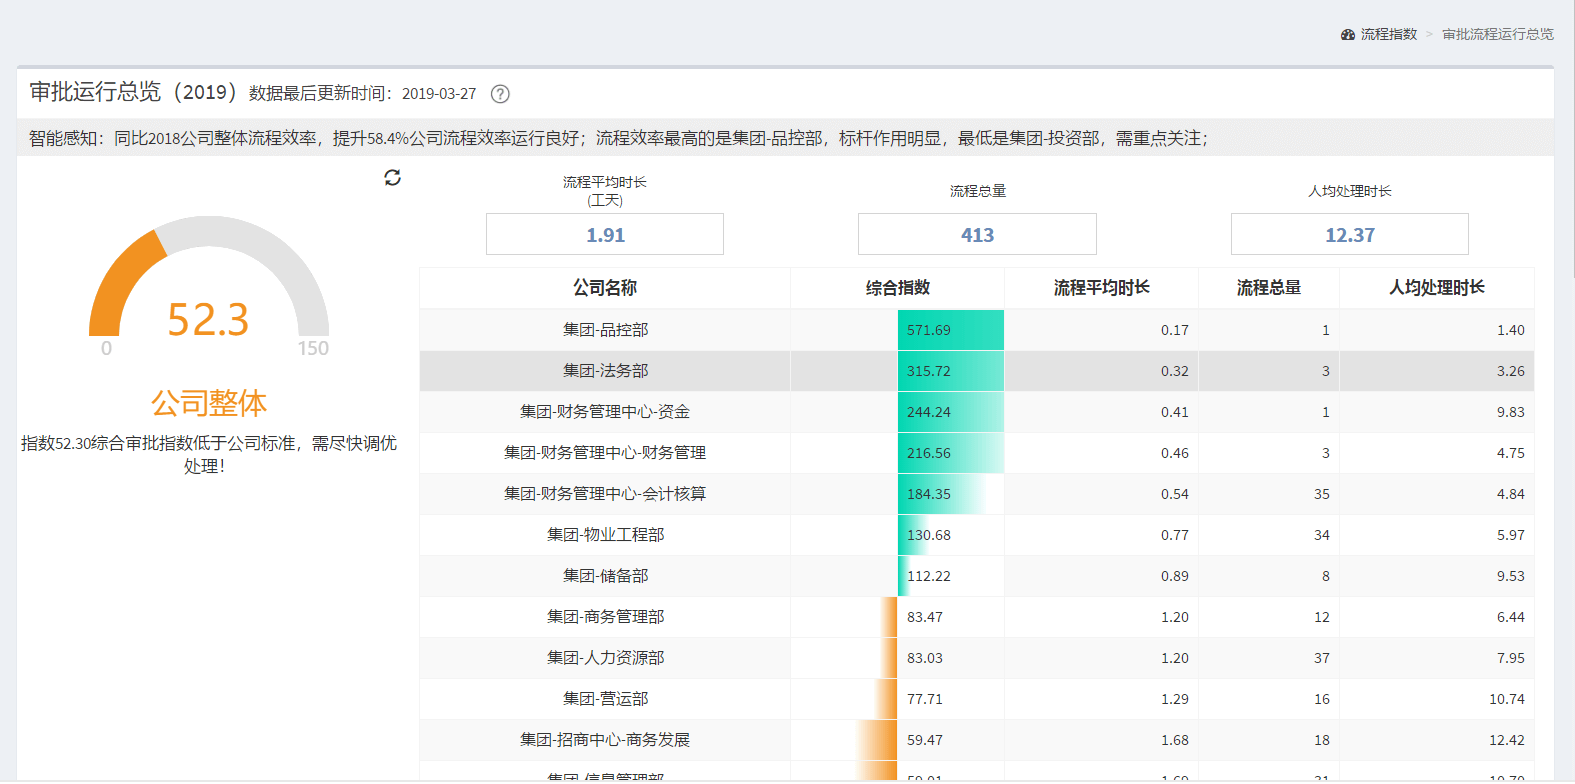
Task: Click the 流程平均时长 1.91 value box
Action: (605, 235)
